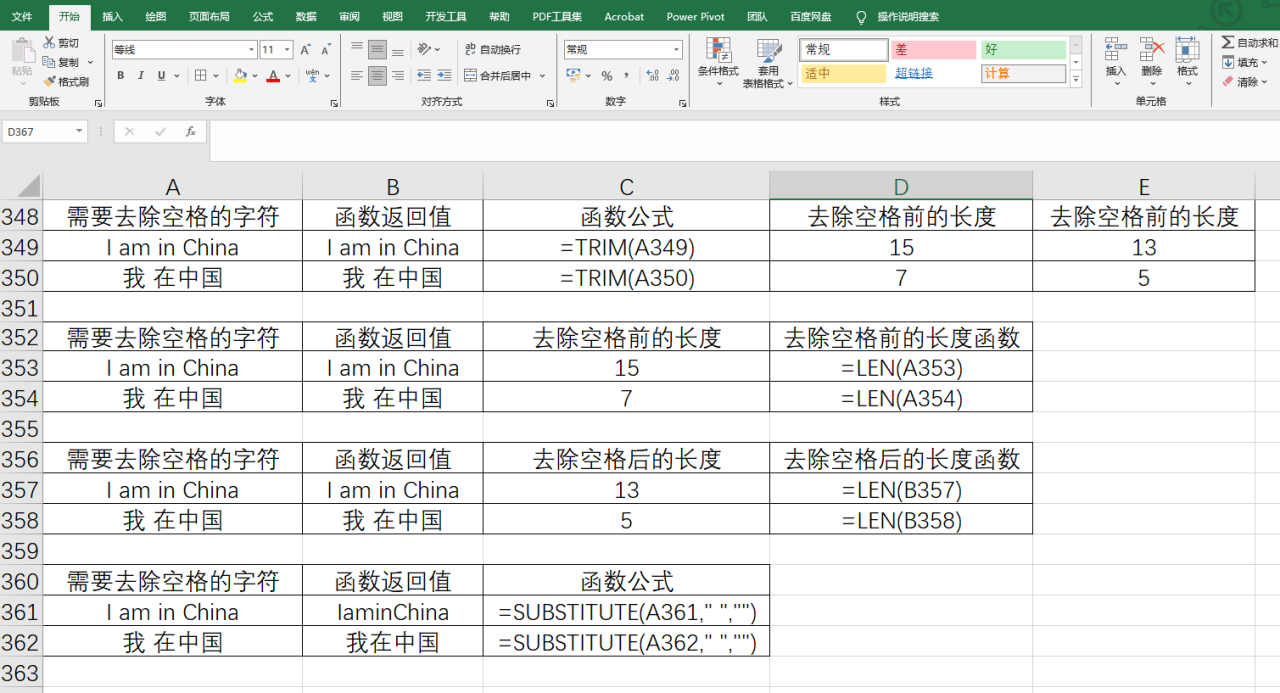Open the font name dropdown (等线)

[251, 49]
